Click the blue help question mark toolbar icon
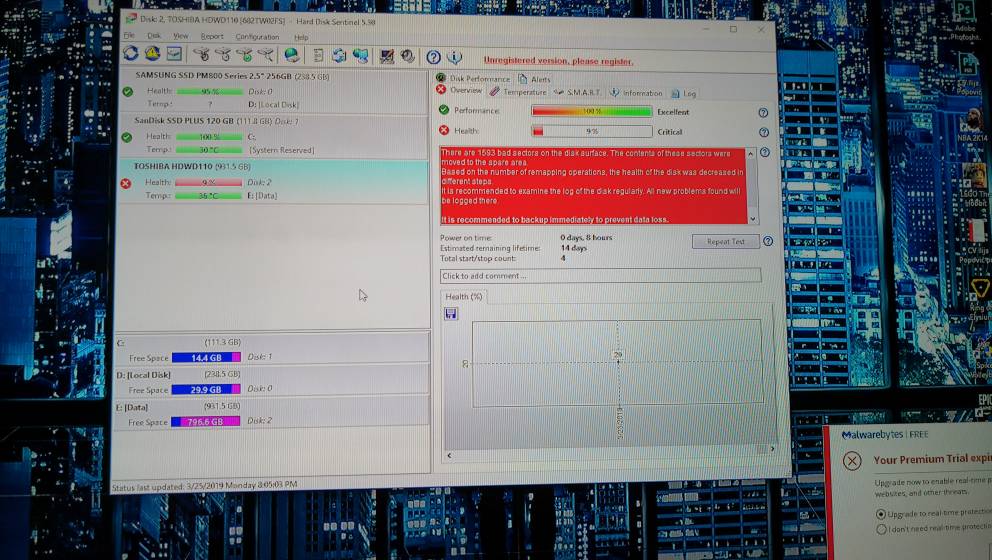This screenshot has width=992, height=560. tap(433, 58)
